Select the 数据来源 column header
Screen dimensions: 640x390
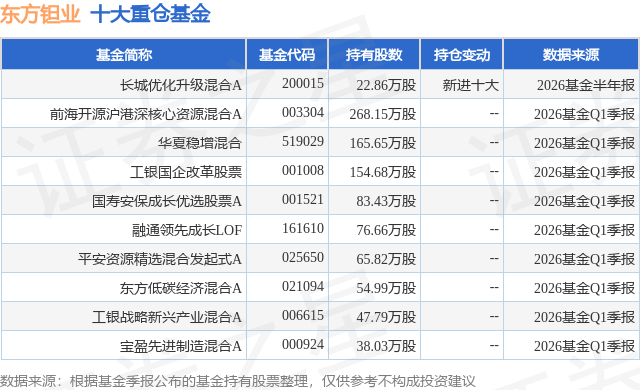pos(571,55)
